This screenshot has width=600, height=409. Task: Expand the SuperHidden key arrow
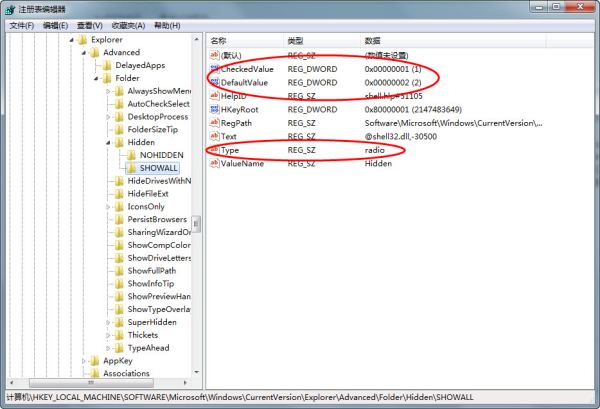click(108, 323)
